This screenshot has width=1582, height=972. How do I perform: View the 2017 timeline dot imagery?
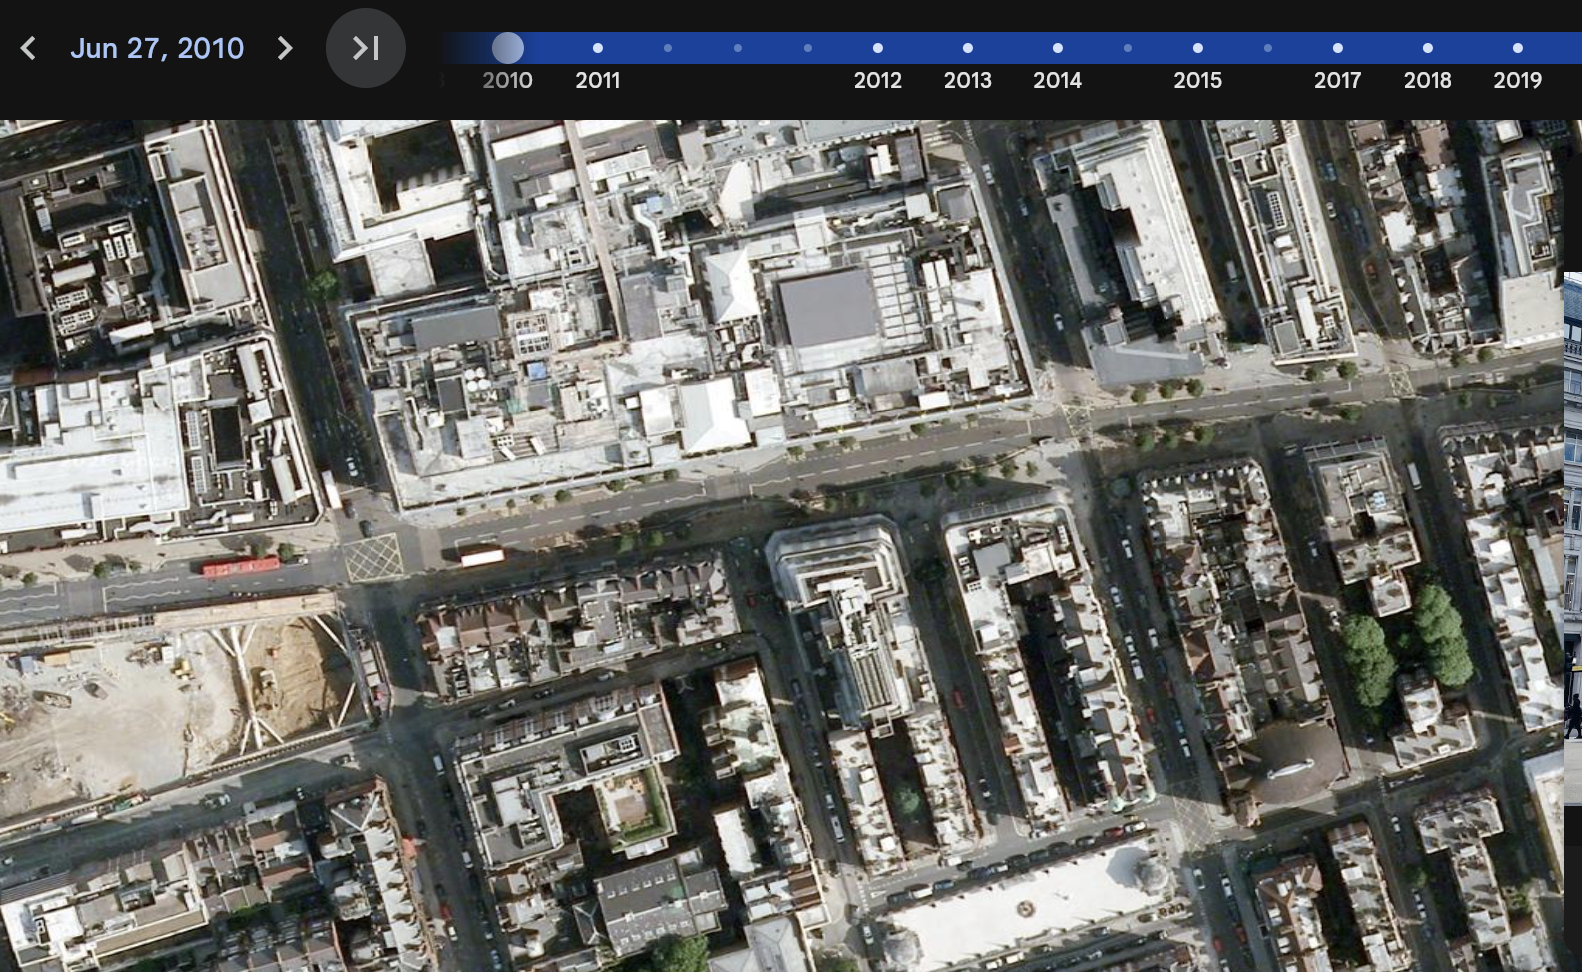tap(1338, 48)
